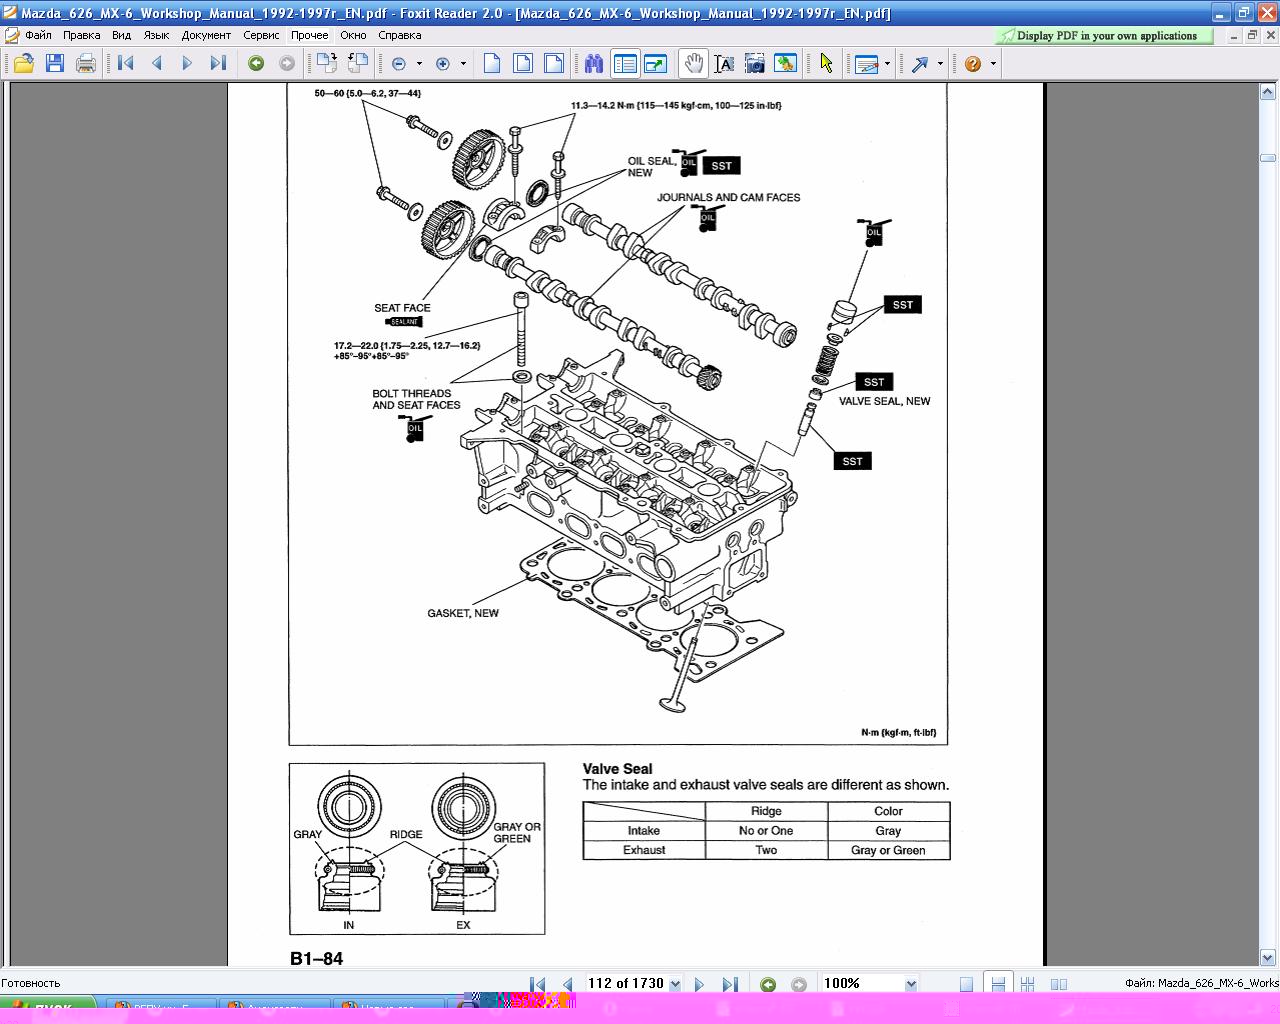This screenshot has width=1280, height=1024.
Task: Click the Open file folder icon
Action: [23, 64]
